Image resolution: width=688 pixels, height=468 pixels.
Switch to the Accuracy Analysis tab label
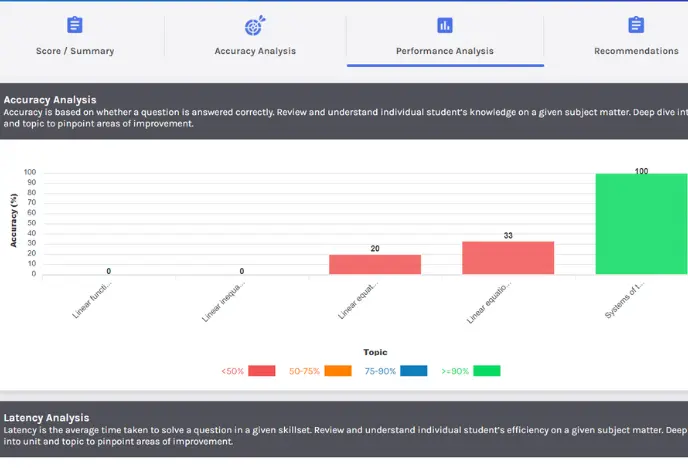(x=254, y=51)
